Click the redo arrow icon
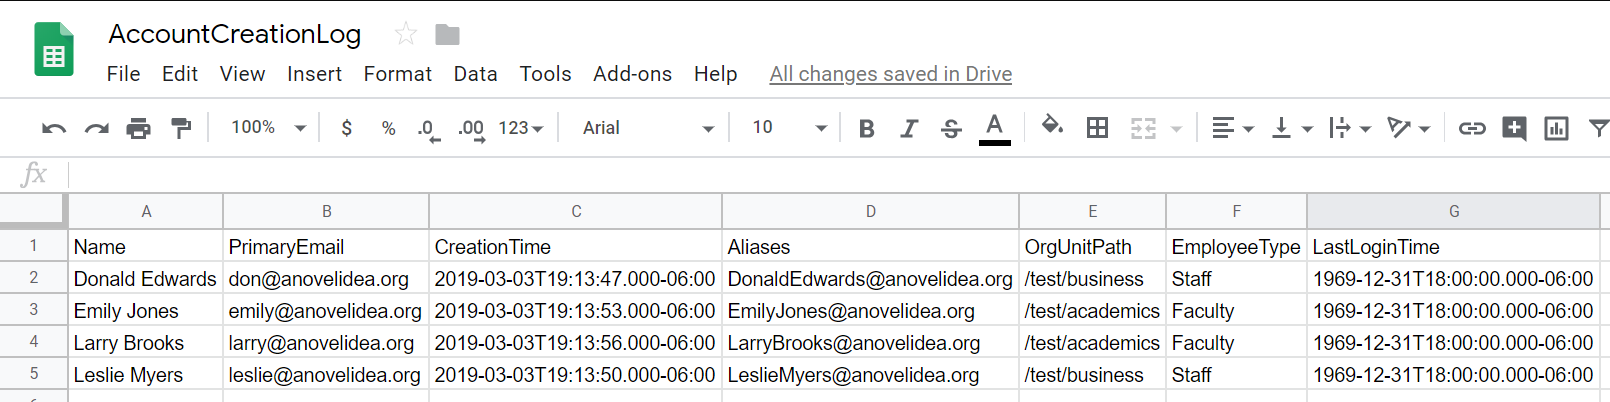Image resolution: width=1610 pixels, height=402 pixels. click(x=96, y=128)
